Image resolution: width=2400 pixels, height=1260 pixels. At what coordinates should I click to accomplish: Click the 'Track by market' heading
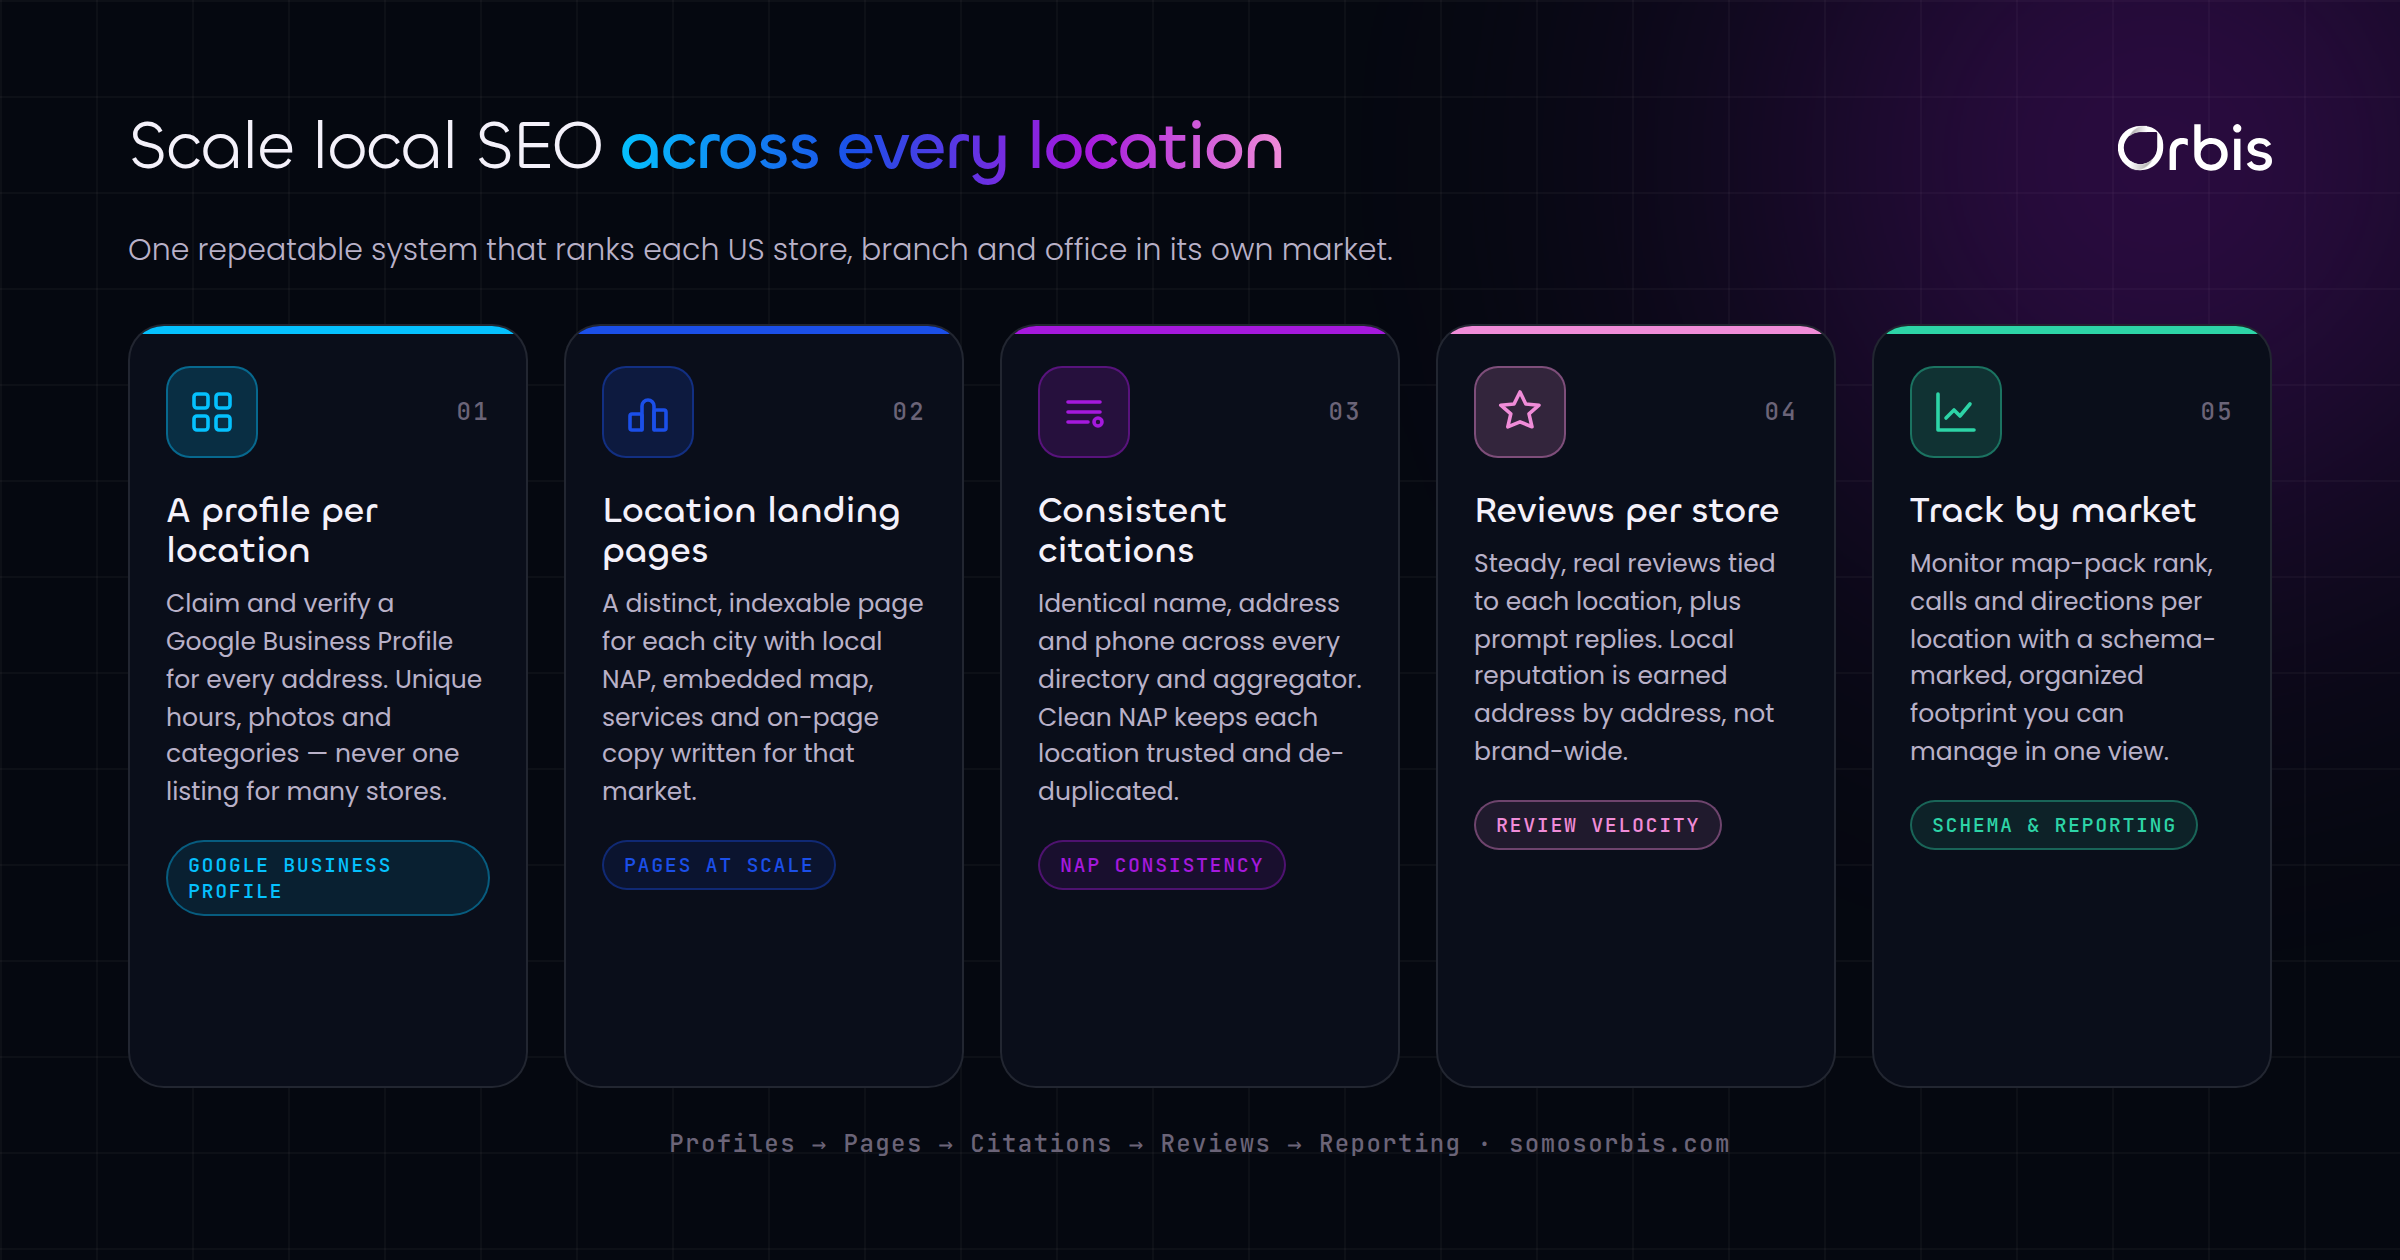[2053, 510]
